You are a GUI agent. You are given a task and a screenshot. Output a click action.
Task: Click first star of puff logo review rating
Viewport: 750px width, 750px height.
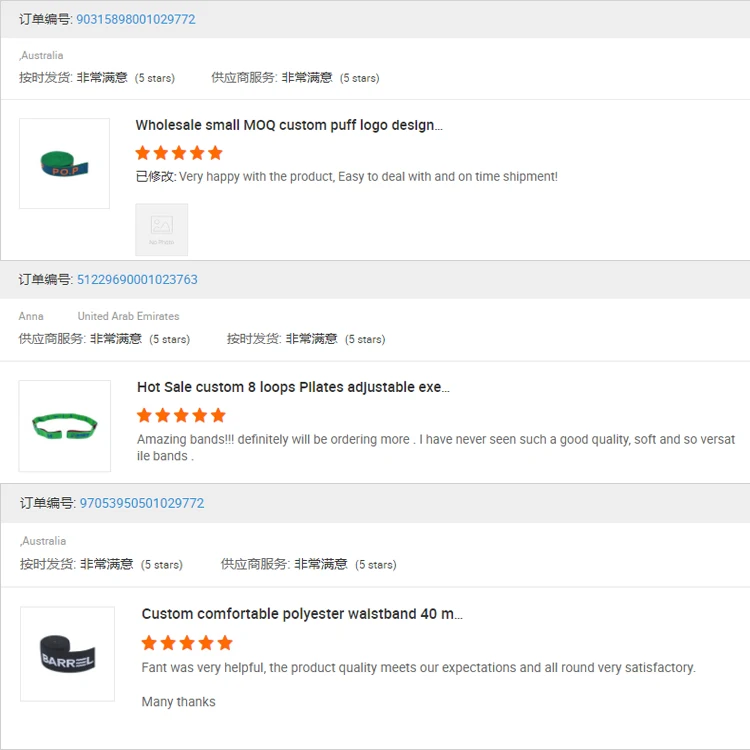tap(143, 153)
